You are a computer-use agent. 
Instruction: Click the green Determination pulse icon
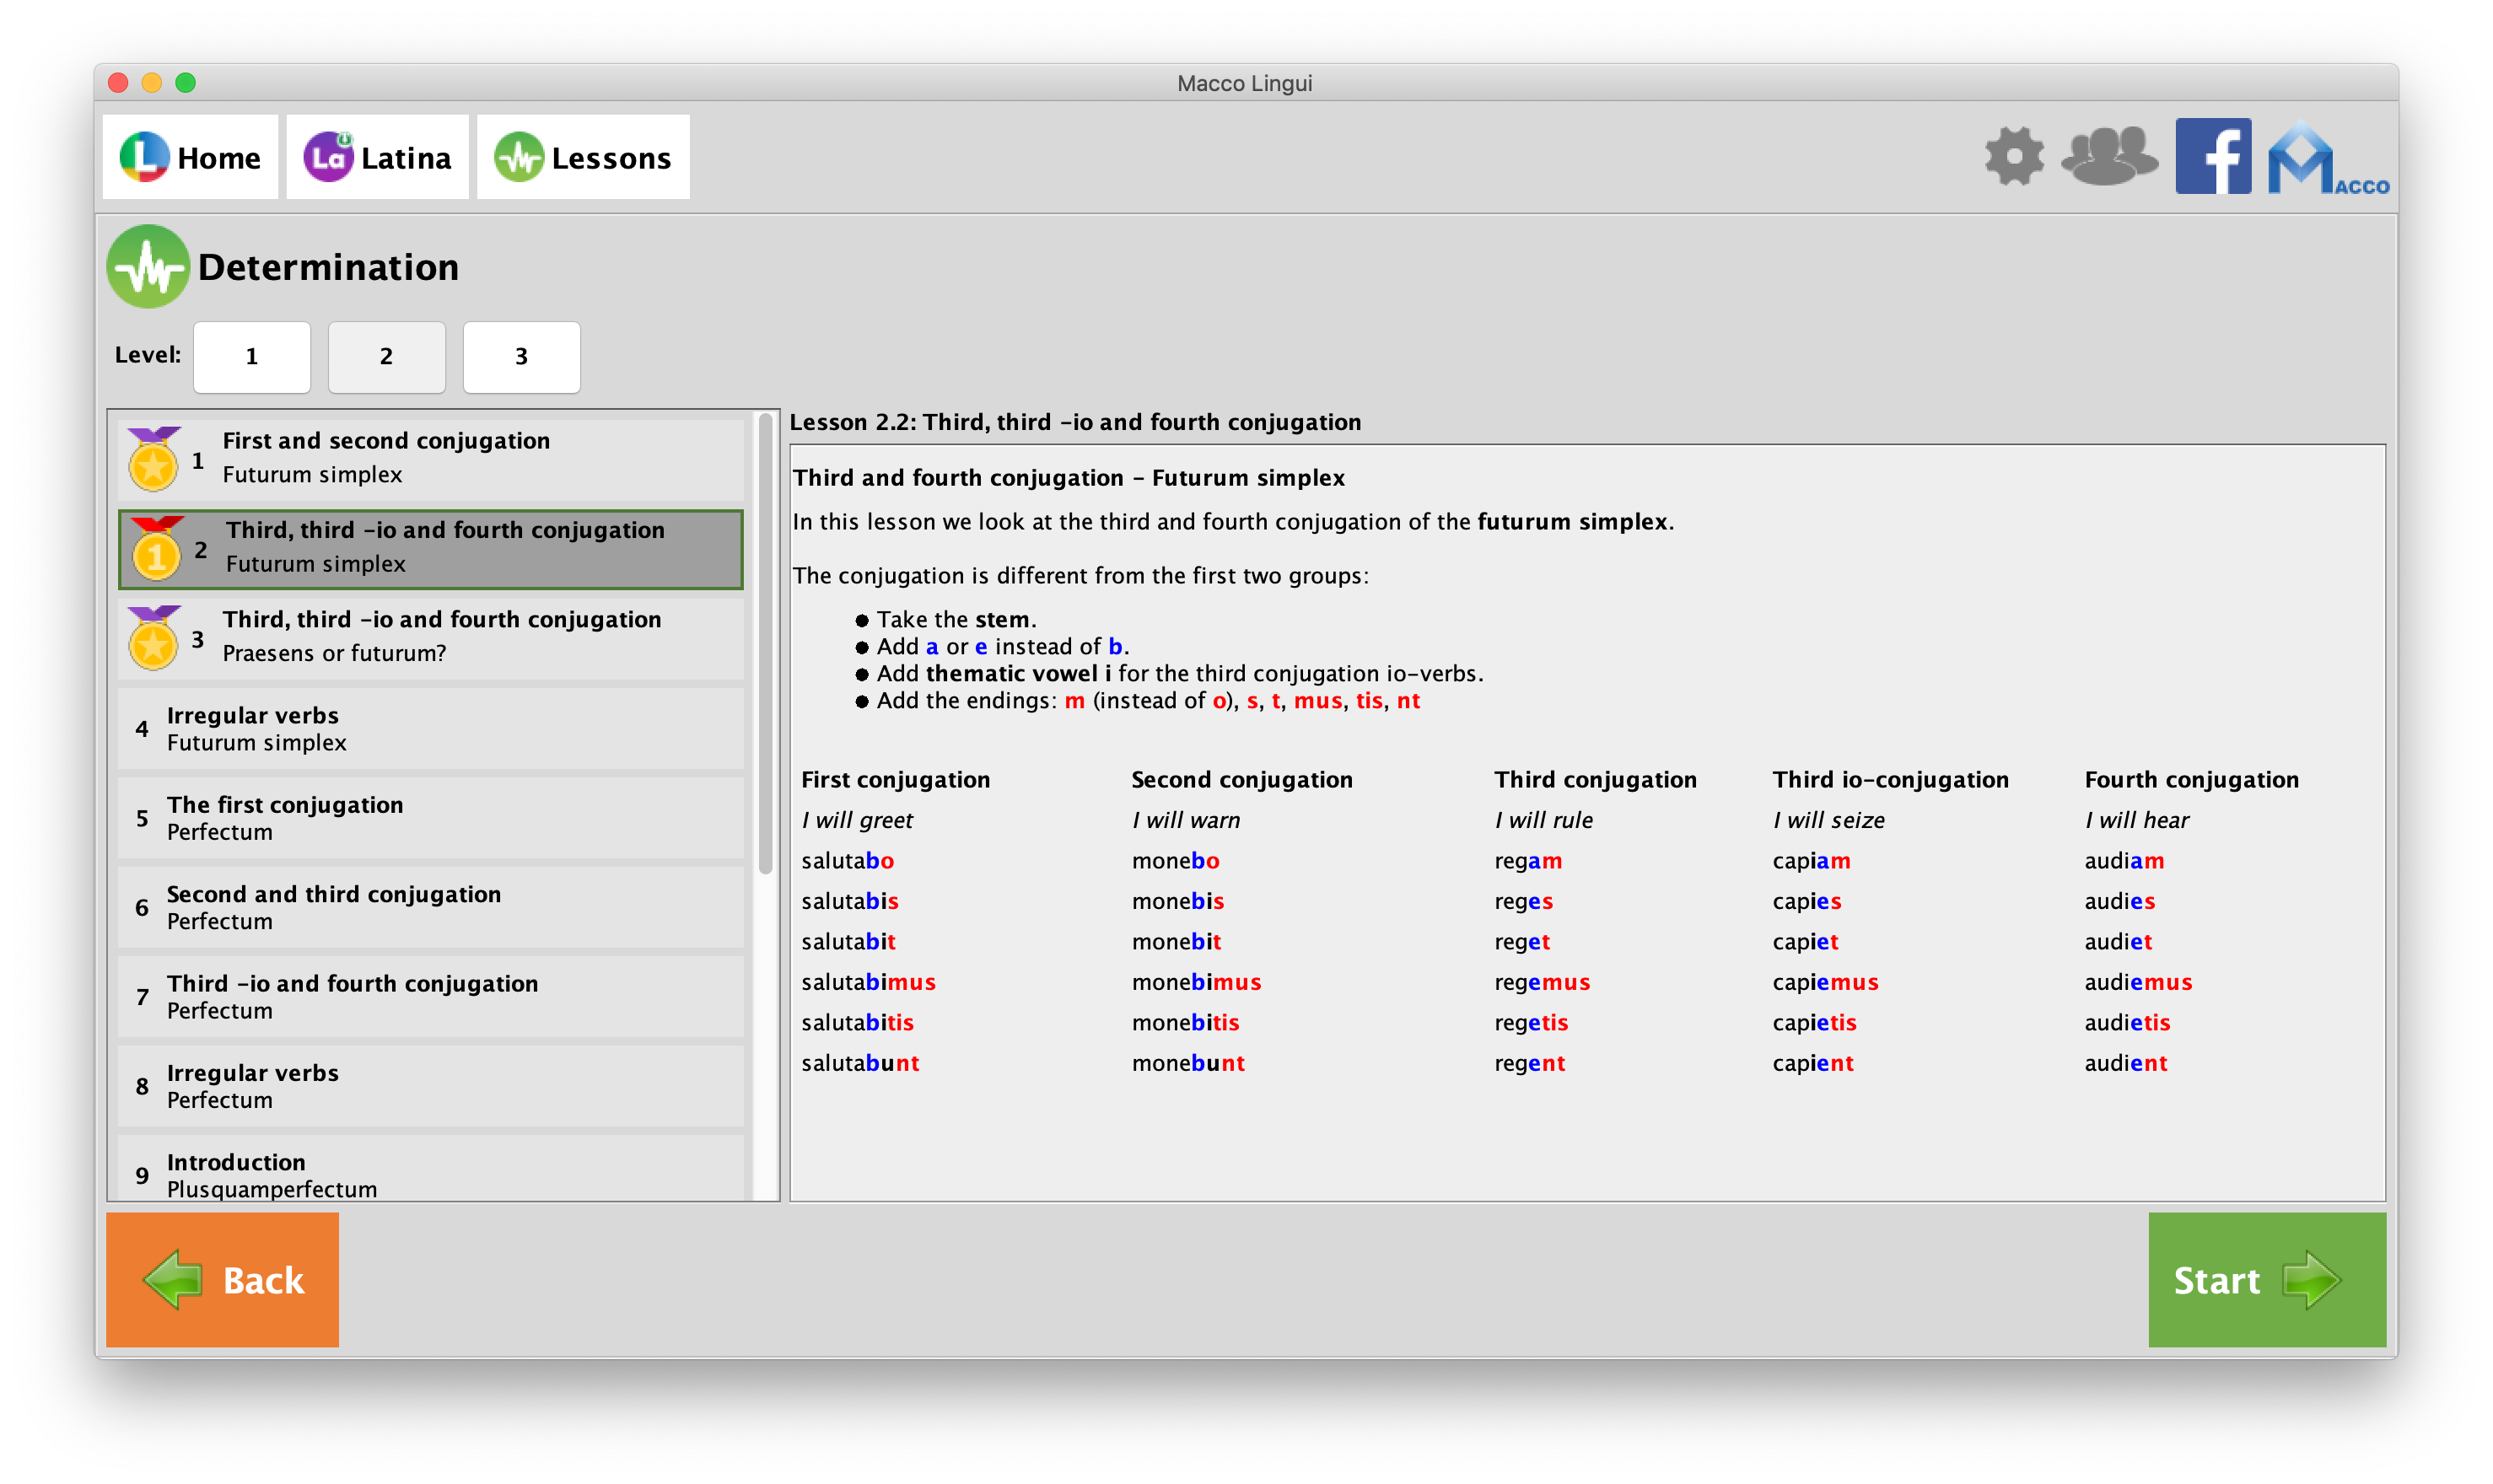pyautogui.click(x=148, y=267)
